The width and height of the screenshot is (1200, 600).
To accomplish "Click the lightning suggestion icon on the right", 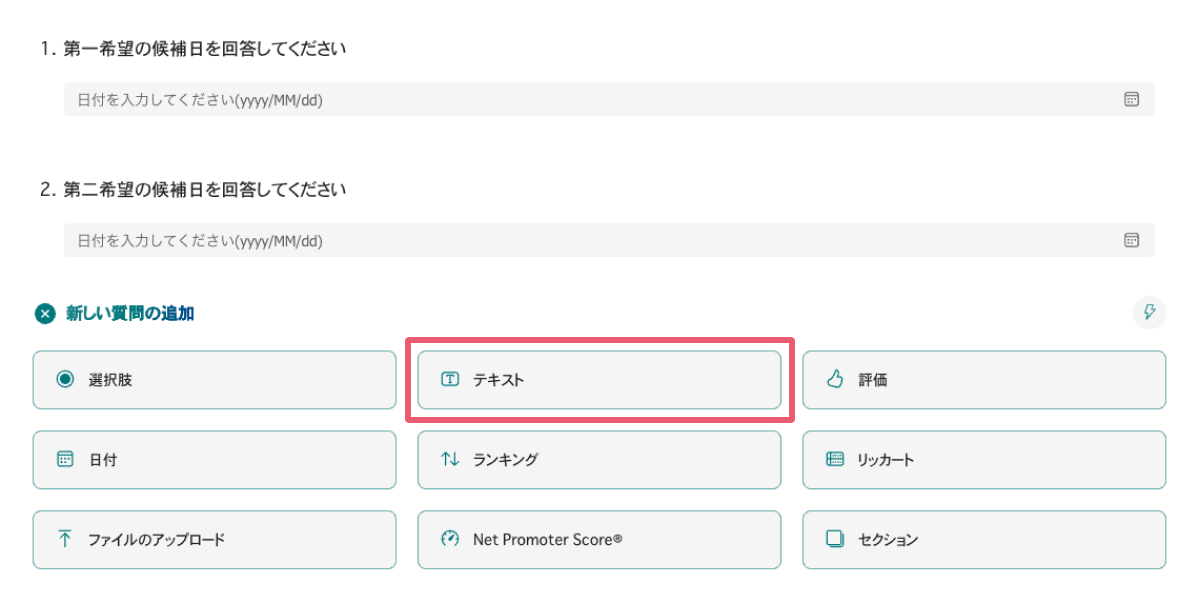I will point(1149,313).
